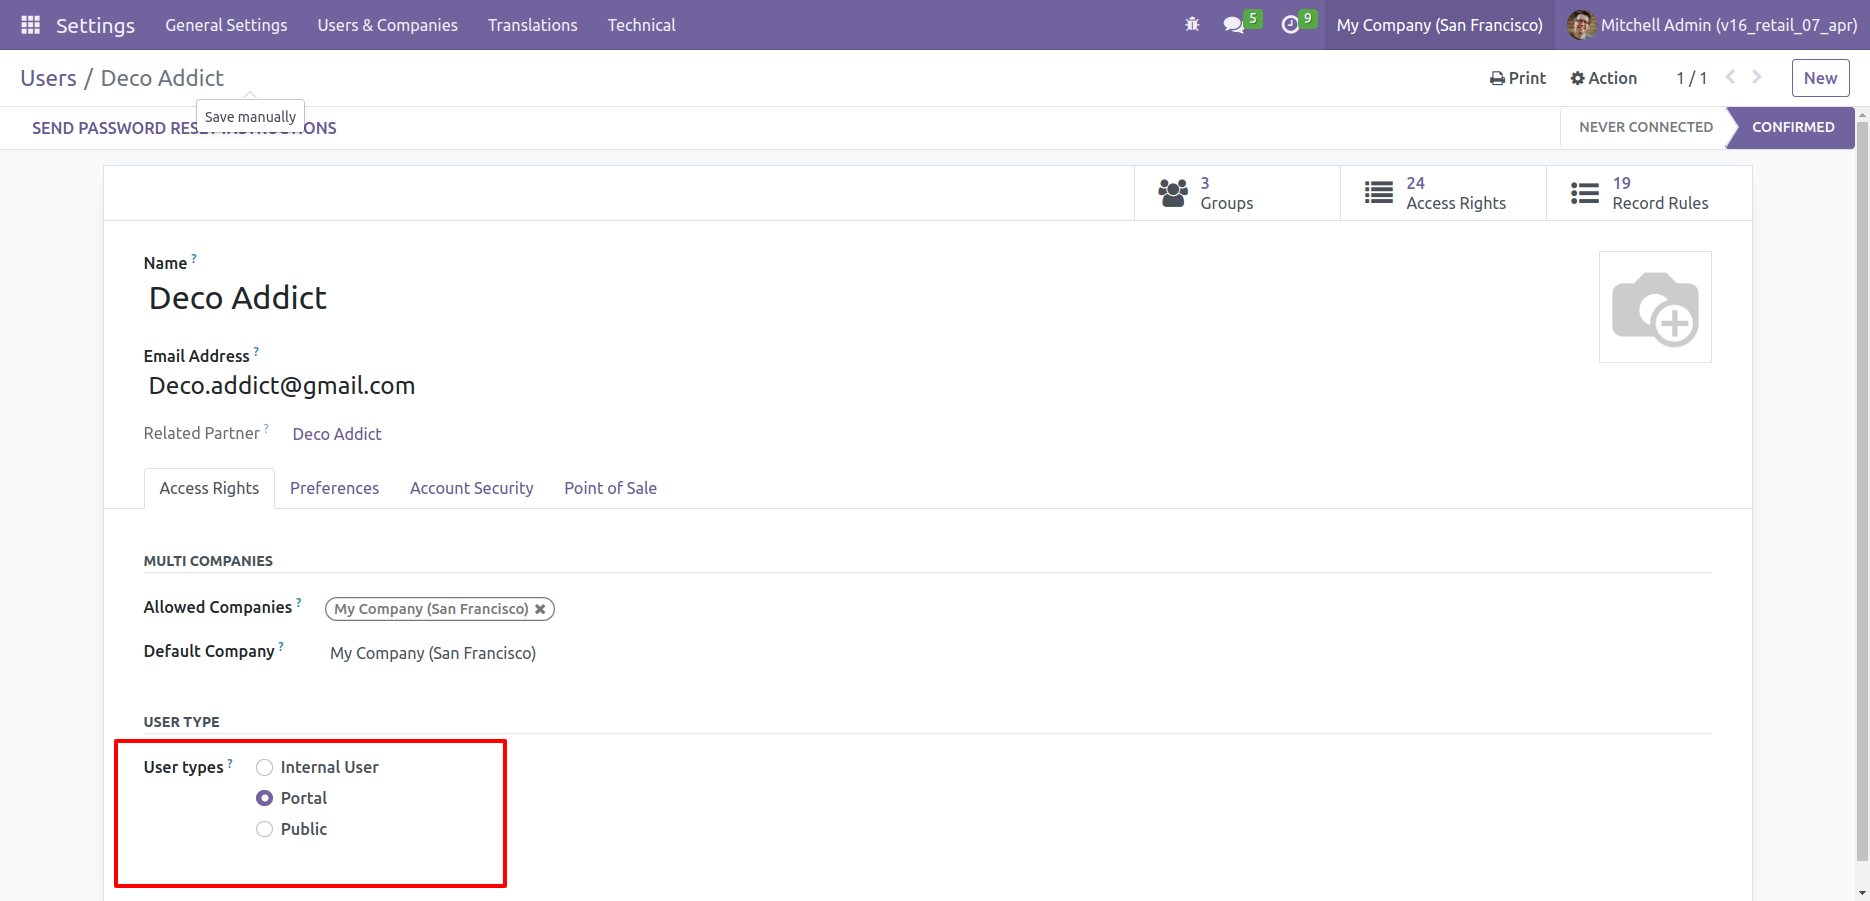Open the 24 Access Rights stat button

coord(1443,193)
